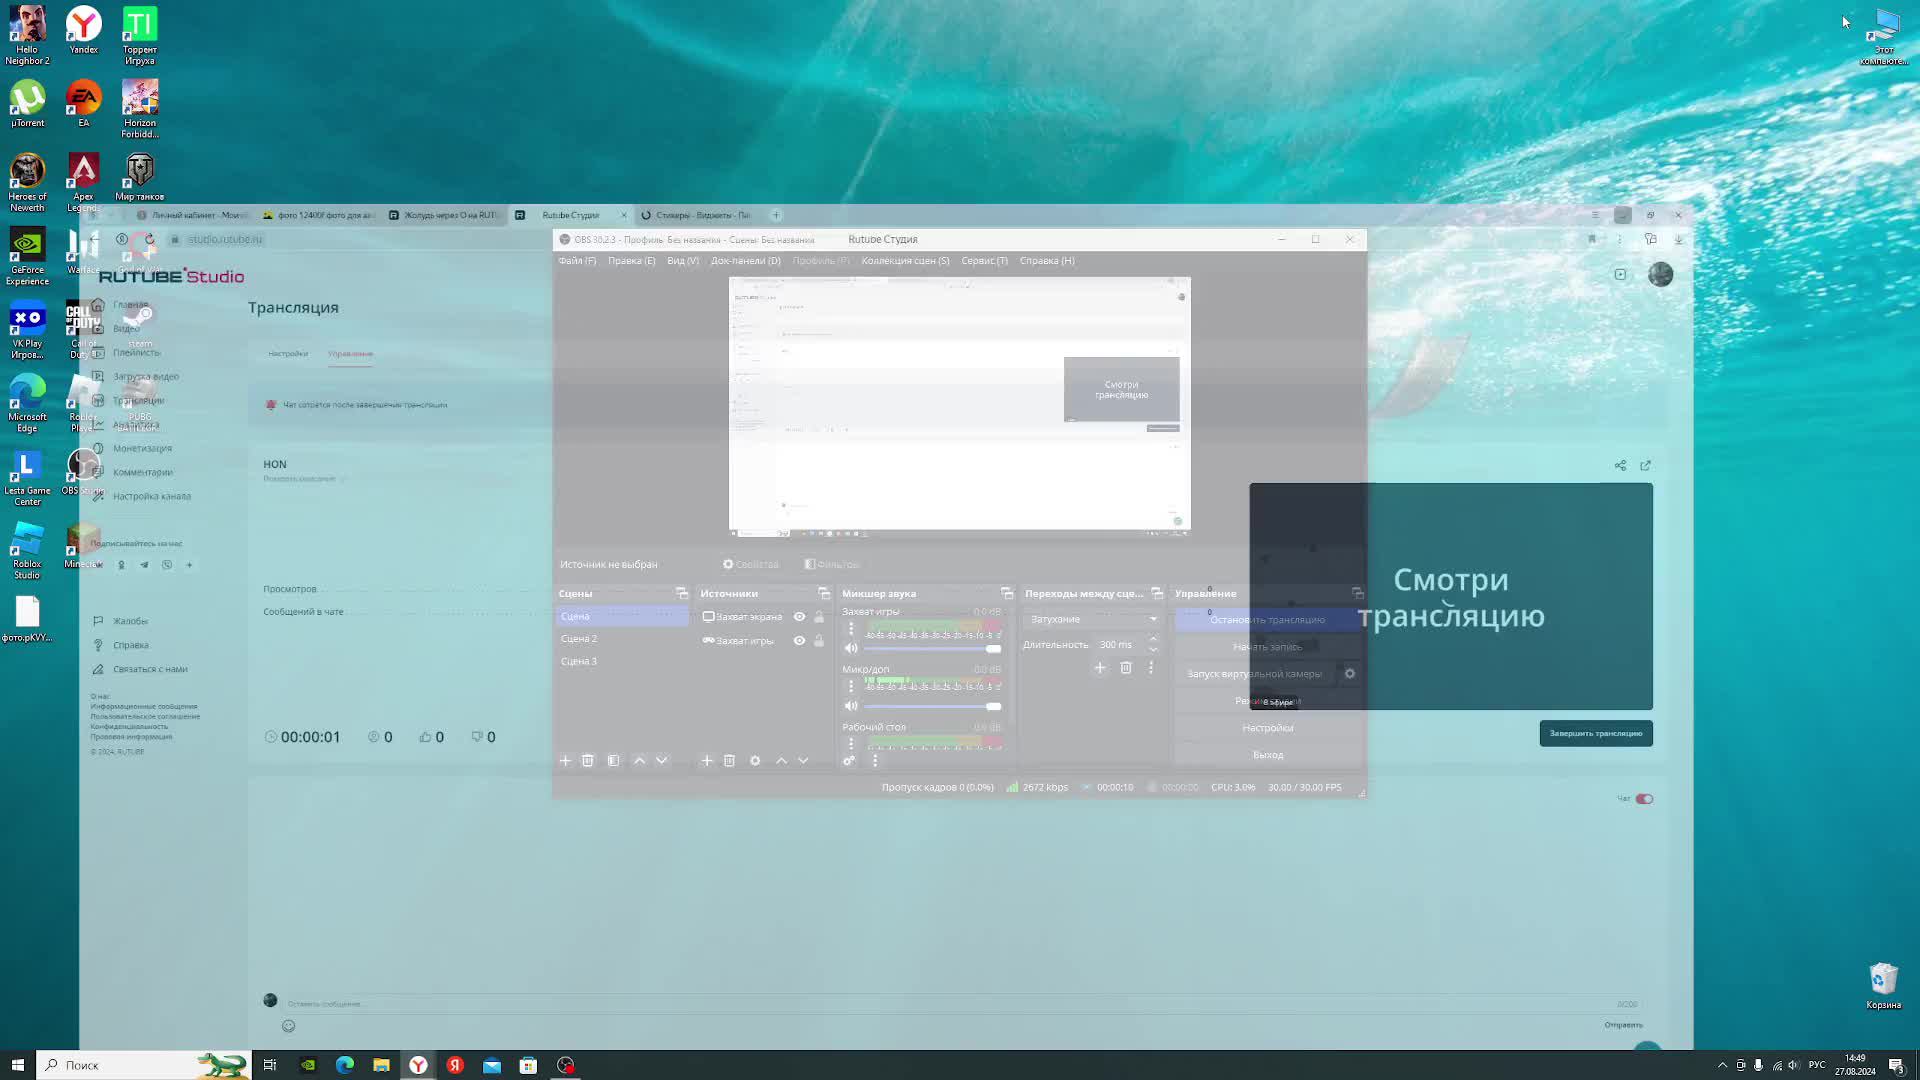Viewport: 1920px width, 1080px height.
Task: Move selected source down with chevron
Action: pos(803,761)
